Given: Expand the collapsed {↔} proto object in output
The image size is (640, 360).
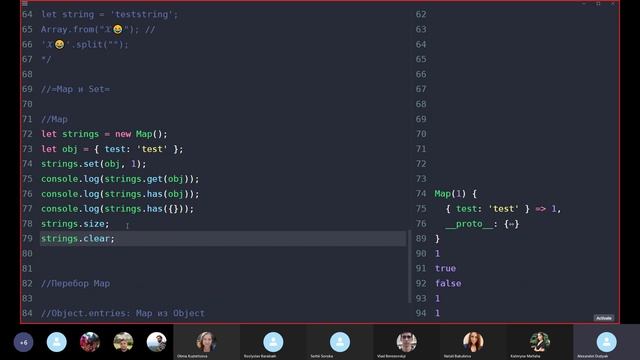Looking at the screenshot, I should (511, 224).
